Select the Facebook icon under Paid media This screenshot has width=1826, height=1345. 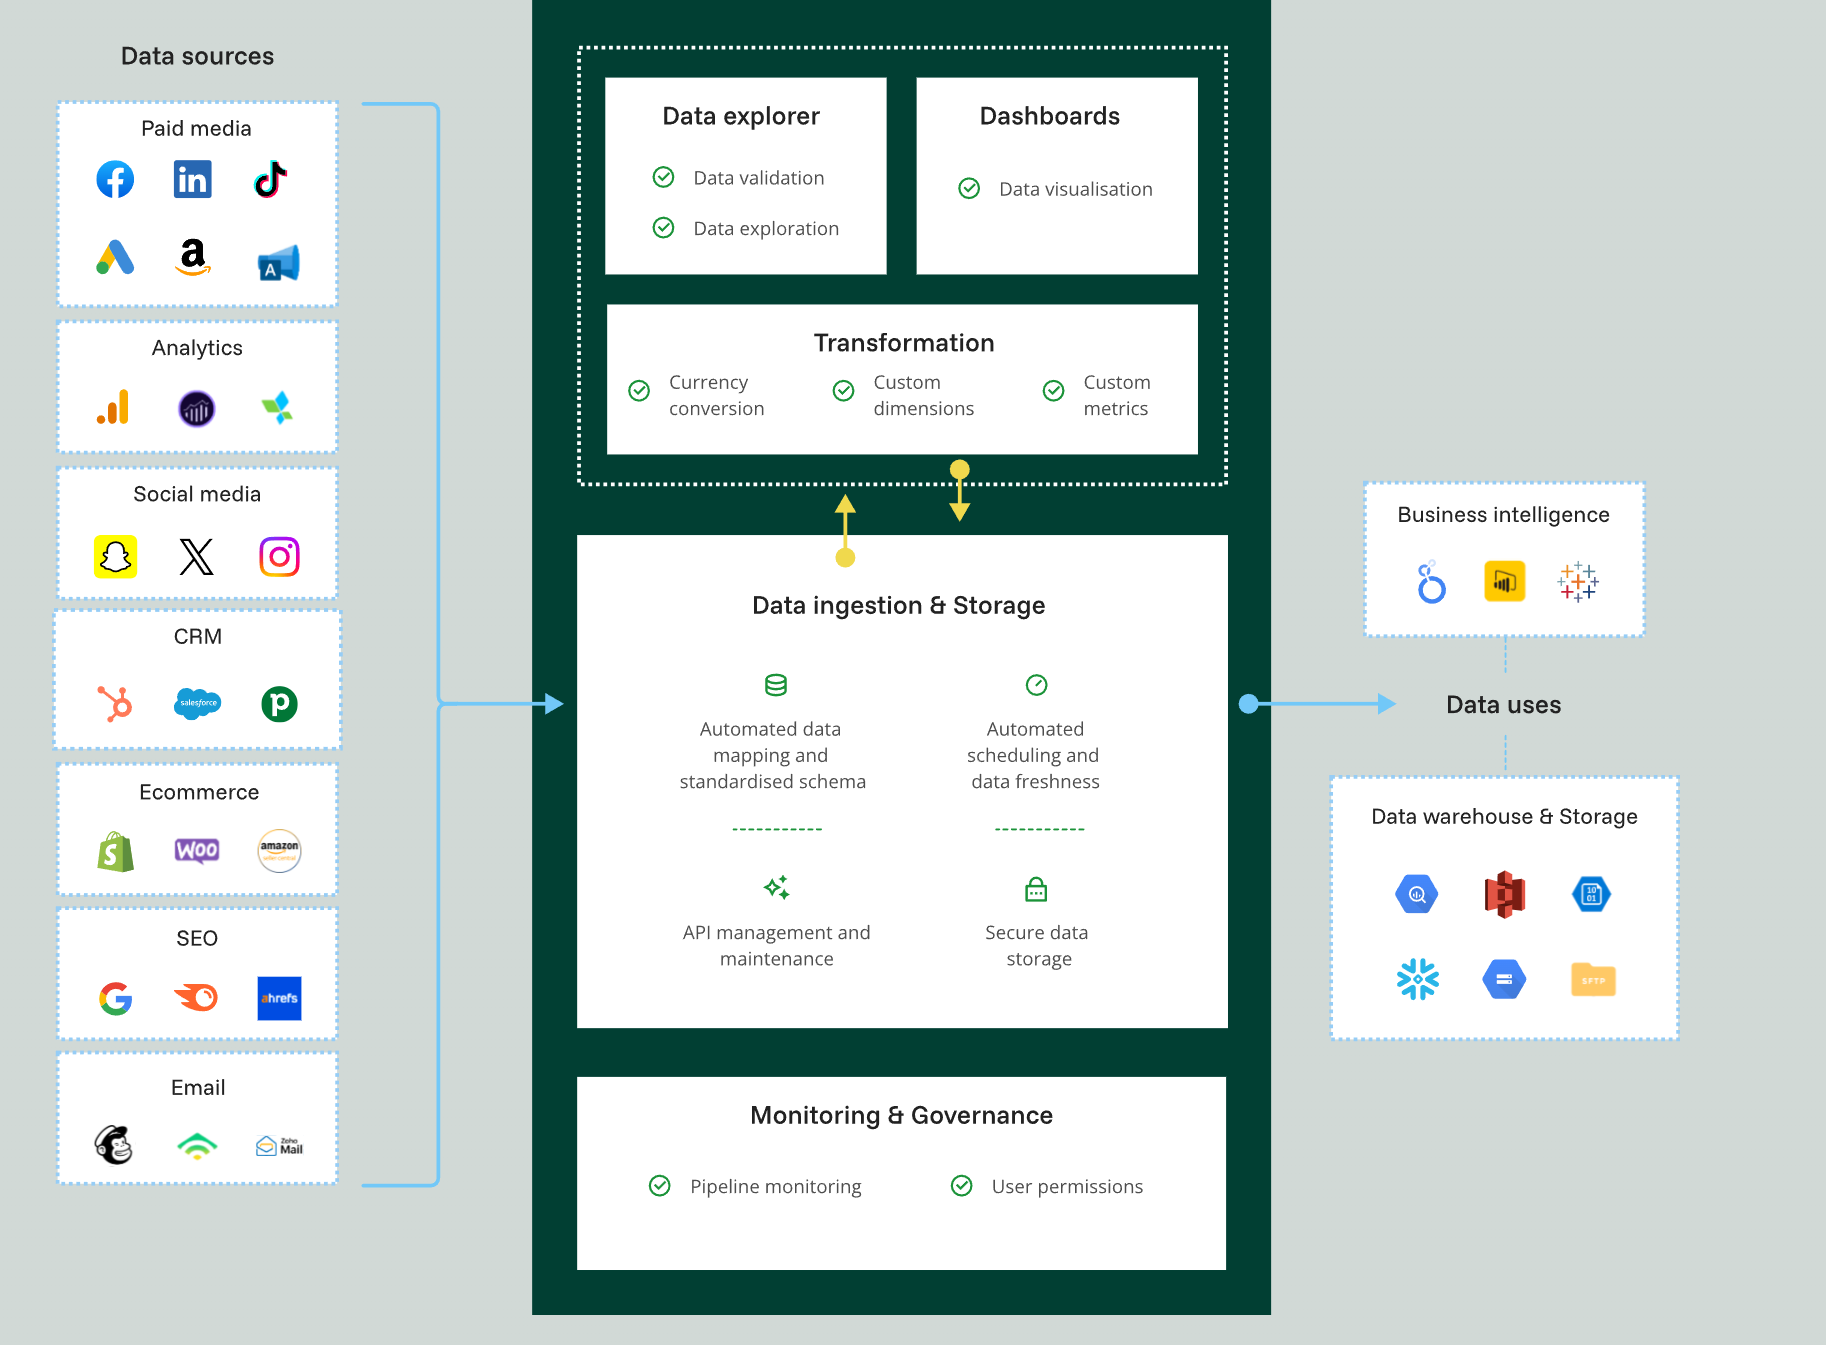click(x=115, y=179)
